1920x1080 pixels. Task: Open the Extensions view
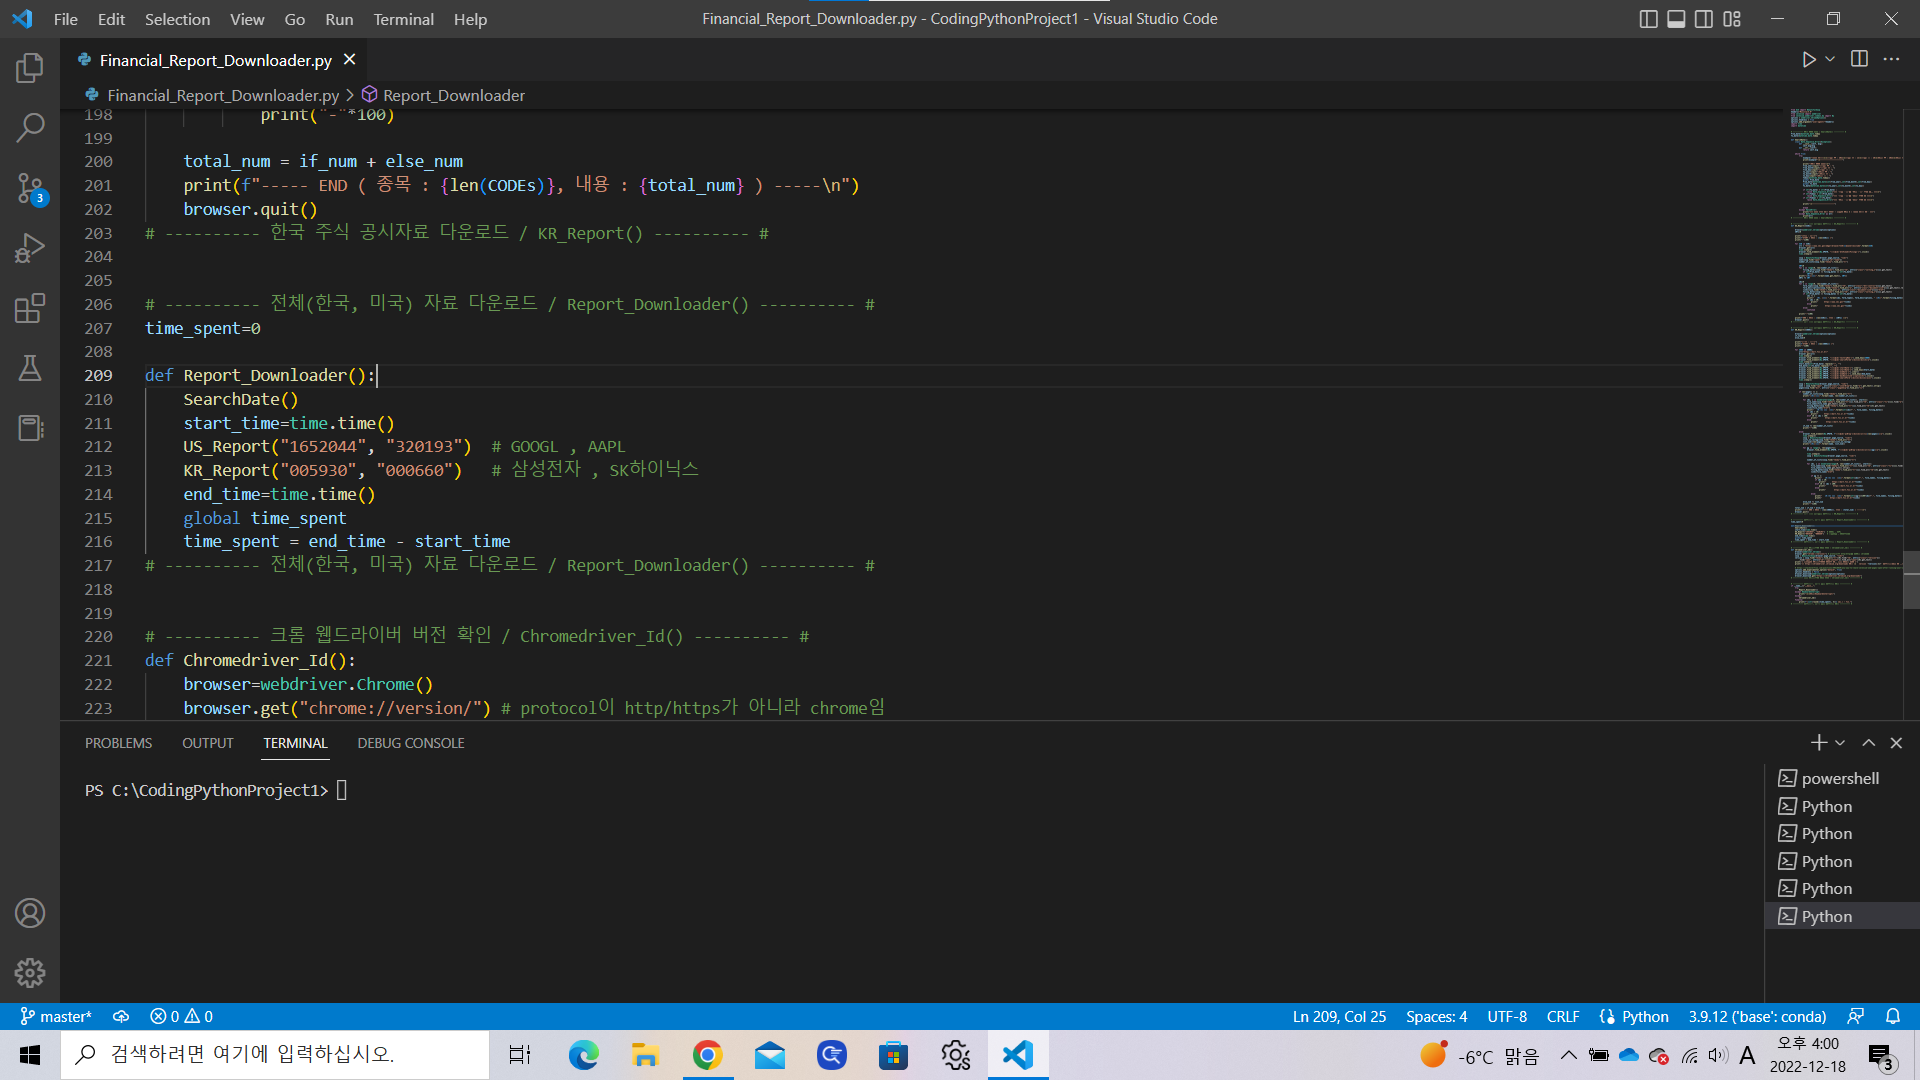[30, 308]
